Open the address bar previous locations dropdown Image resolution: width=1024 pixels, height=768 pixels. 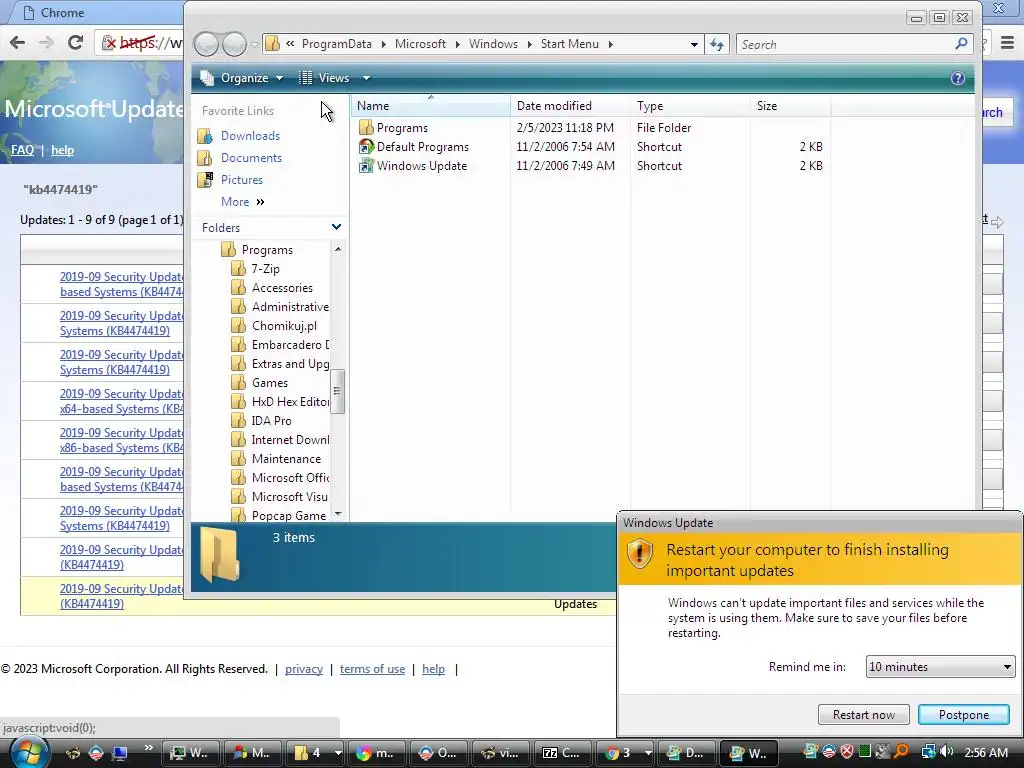694,44
